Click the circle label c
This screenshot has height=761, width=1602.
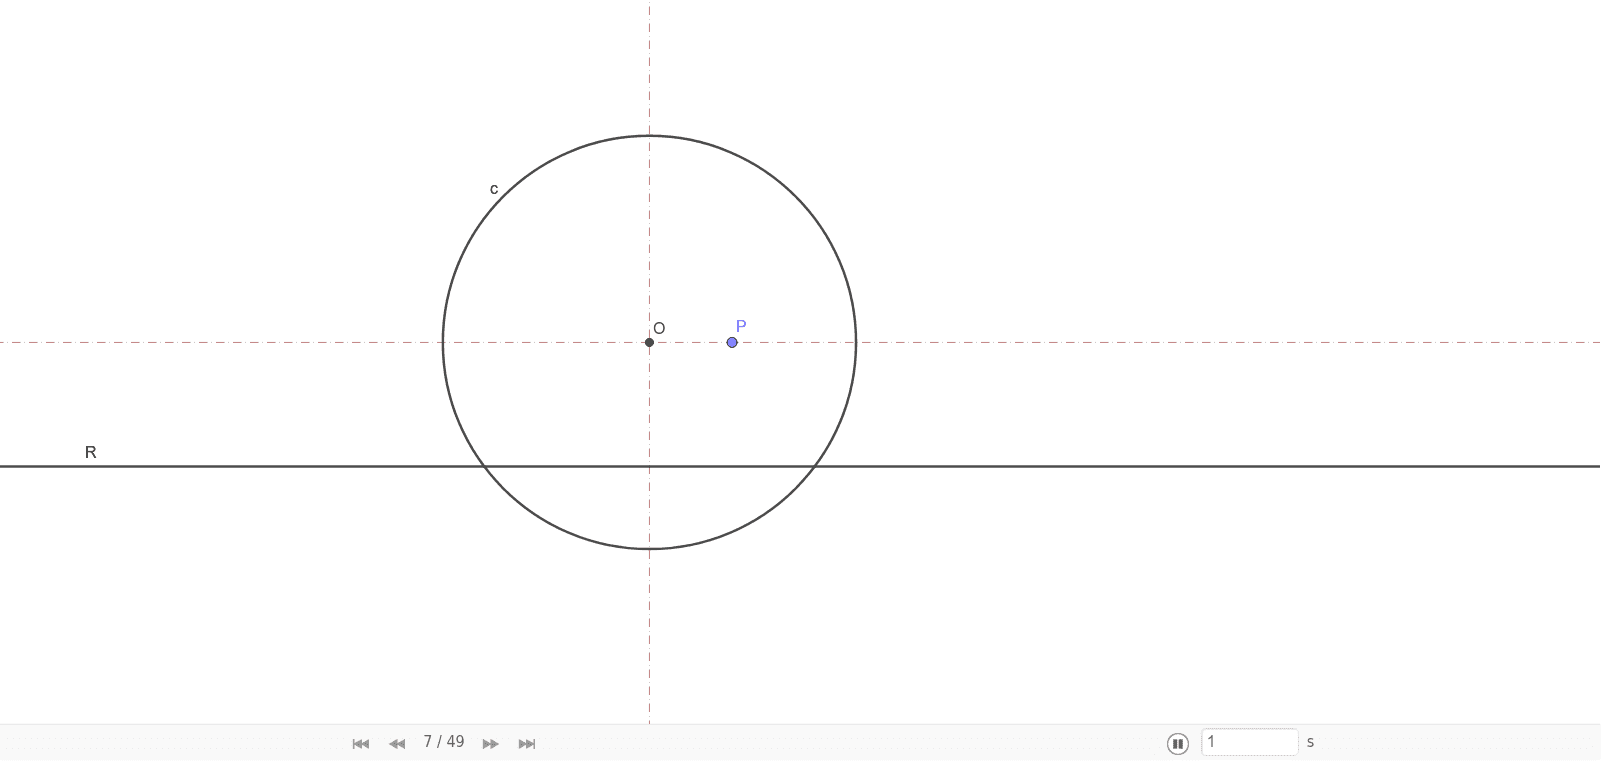click(x=494, y=189)
